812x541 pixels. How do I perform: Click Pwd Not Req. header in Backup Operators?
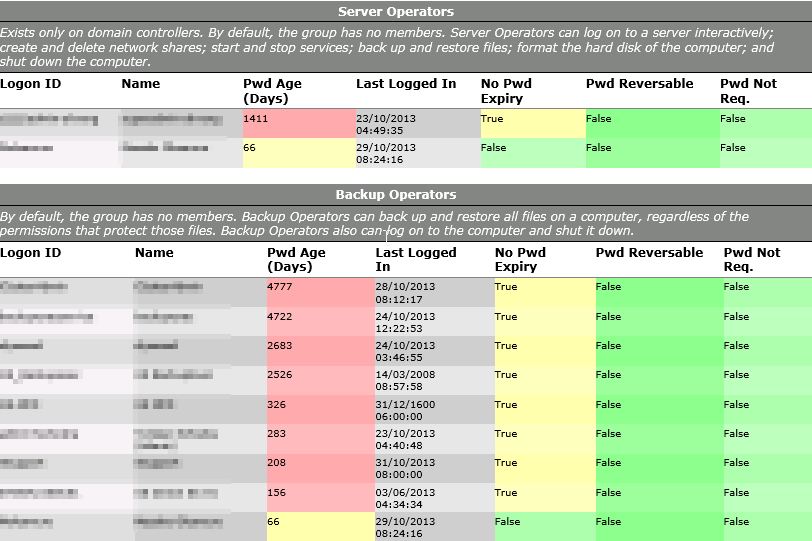(751, 259)
